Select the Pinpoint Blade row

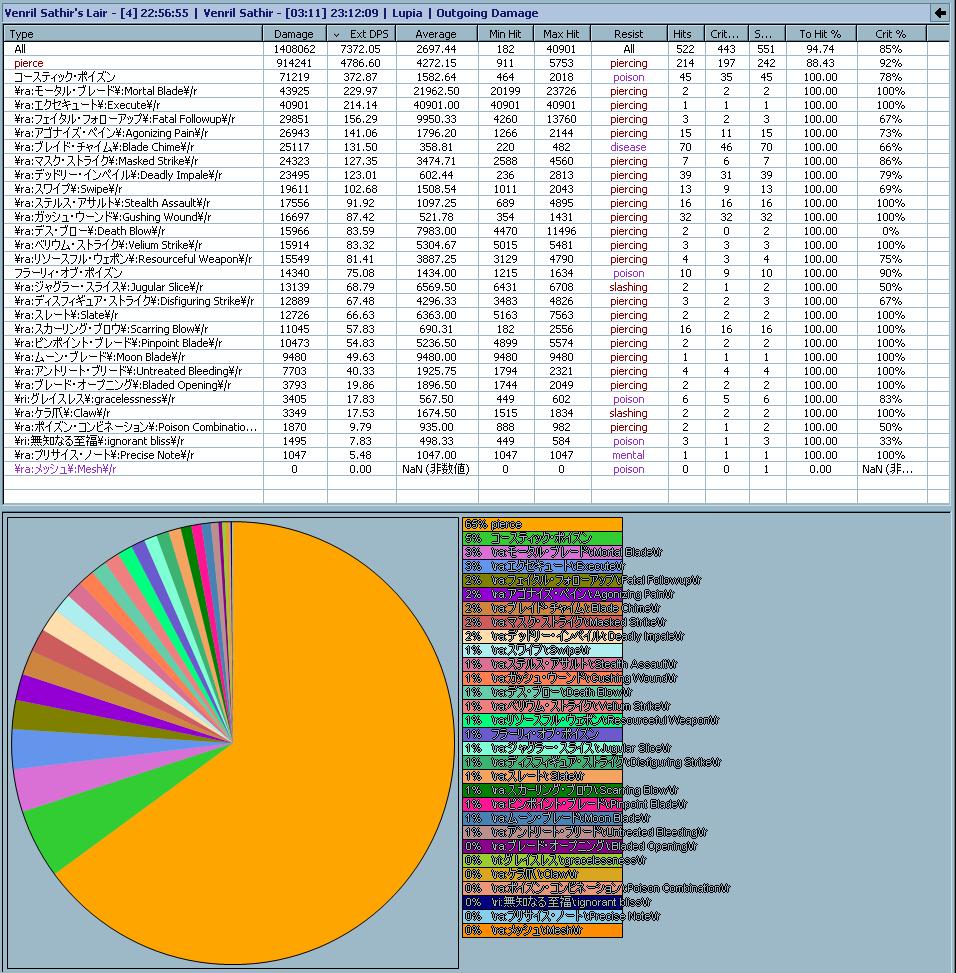coord(476,343)
